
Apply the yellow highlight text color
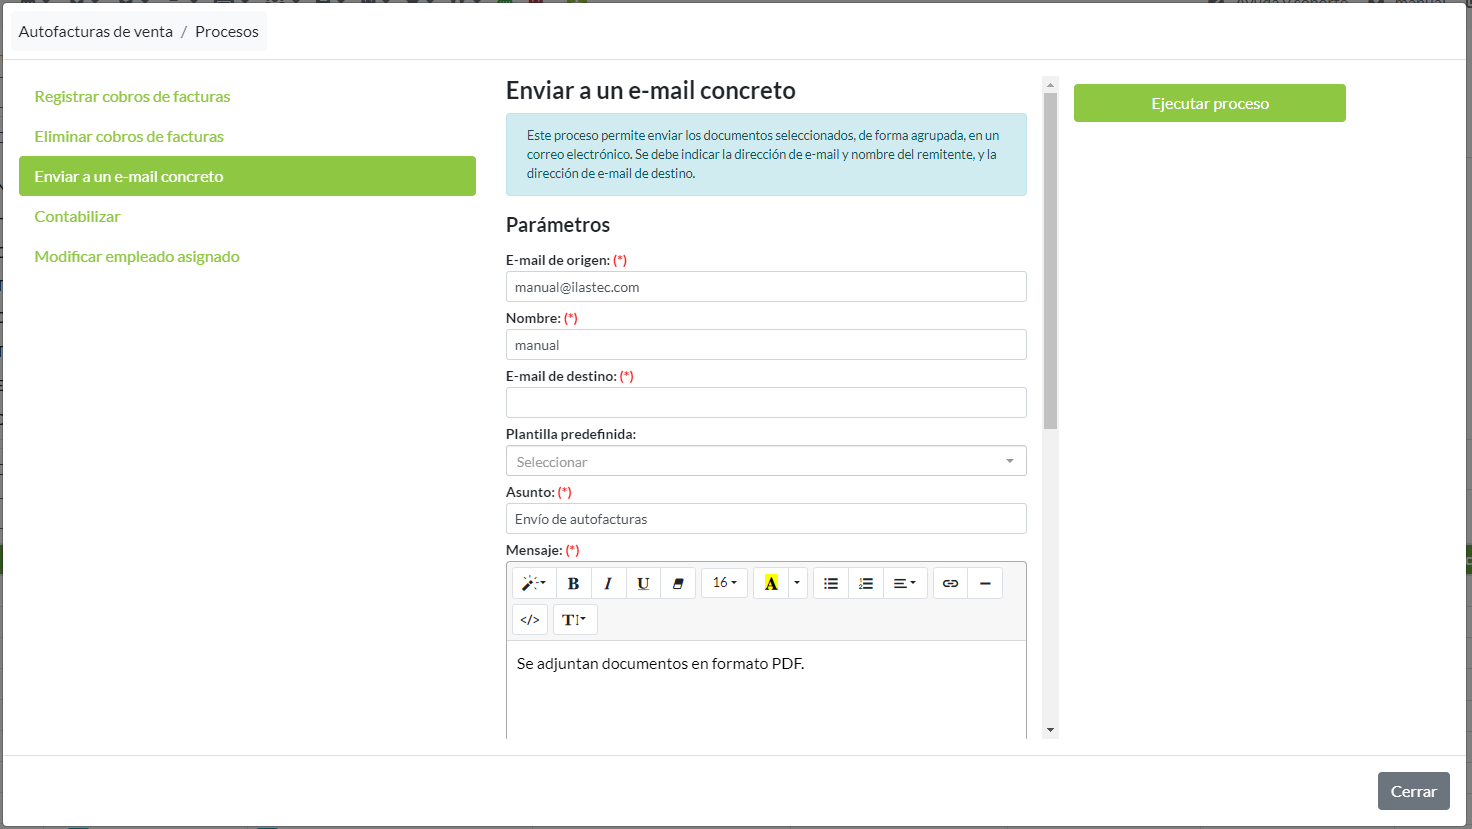(771, 583)
